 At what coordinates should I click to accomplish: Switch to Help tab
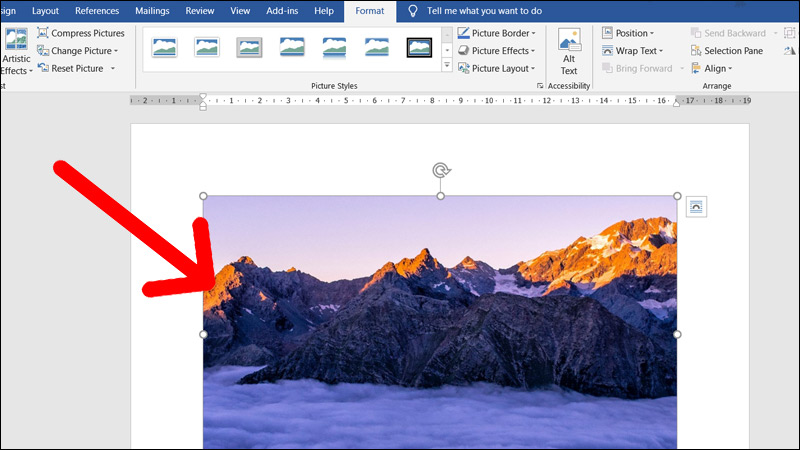323,11
